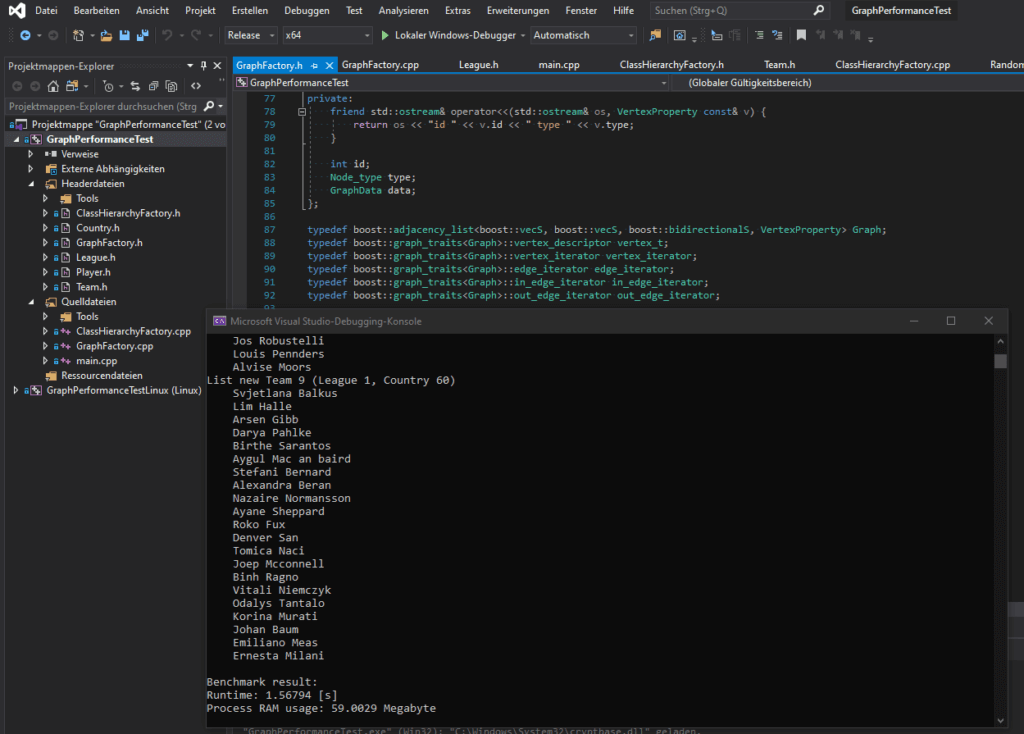This screenshot has height=734, width=1024.
Task: Start debugging with the green play icon
Action: 384,34
